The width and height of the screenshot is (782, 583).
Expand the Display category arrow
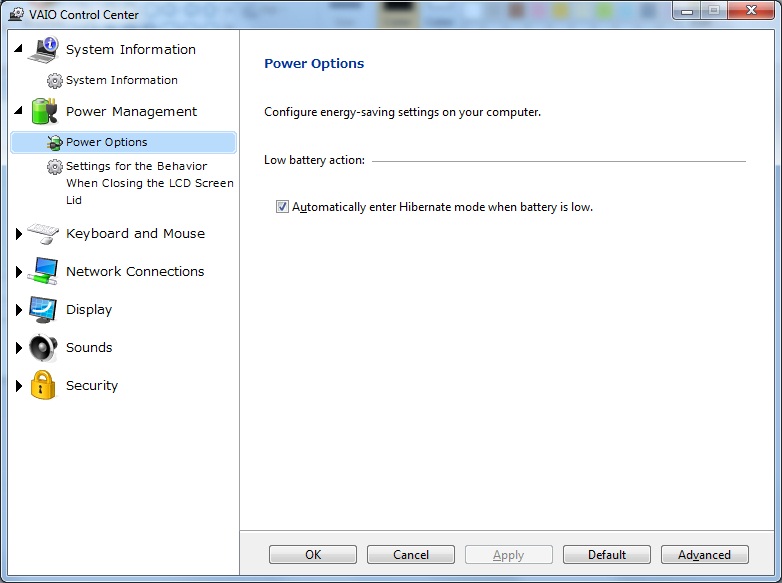click(x=19, y=310)
